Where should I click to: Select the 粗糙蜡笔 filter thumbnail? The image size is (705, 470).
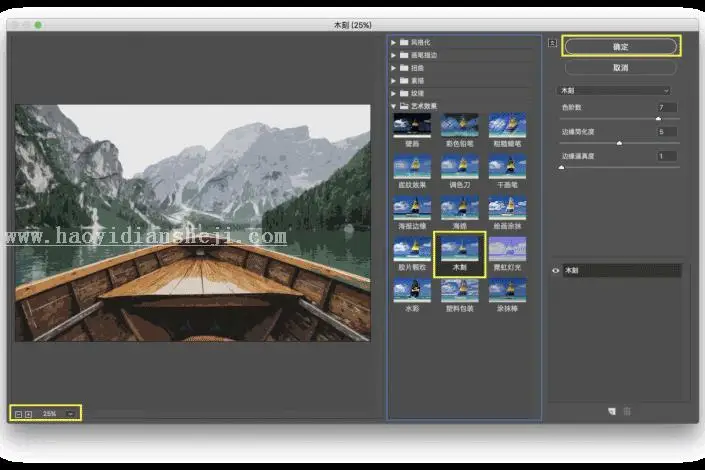coord(507,125)
